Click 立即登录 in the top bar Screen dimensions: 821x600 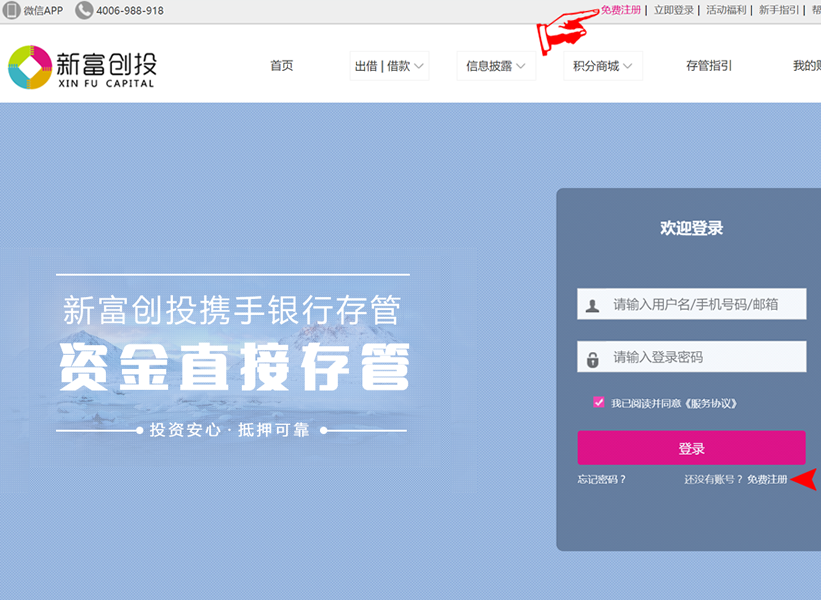tap(673, 10)
